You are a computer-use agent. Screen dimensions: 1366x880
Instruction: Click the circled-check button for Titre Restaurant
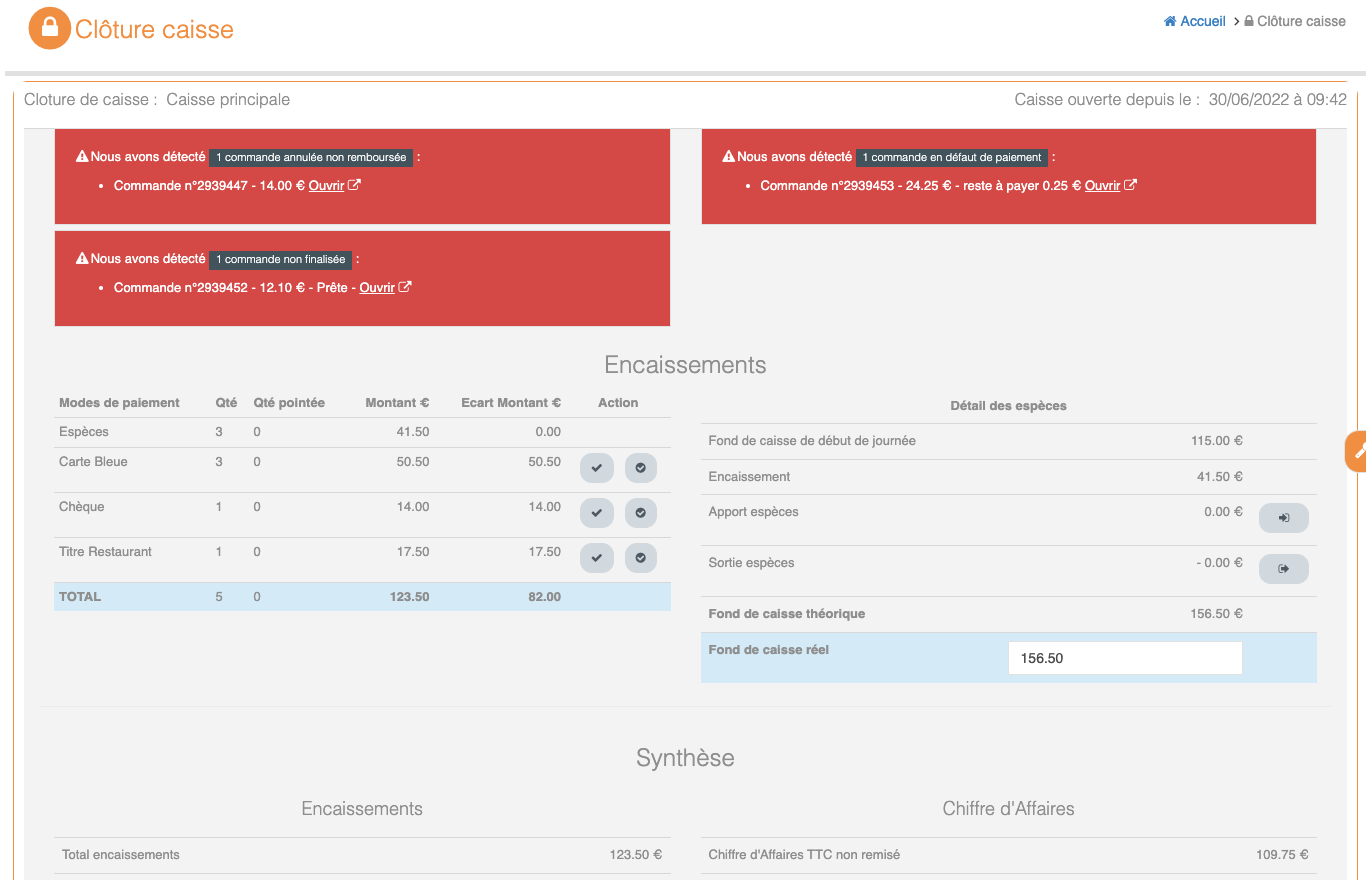point(640,558)
